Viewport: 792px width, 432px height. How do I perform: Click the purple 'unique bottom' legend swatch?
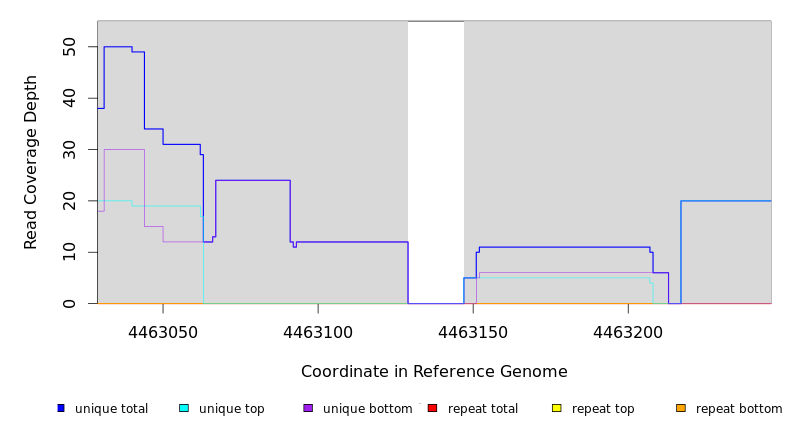click(308, 408)
